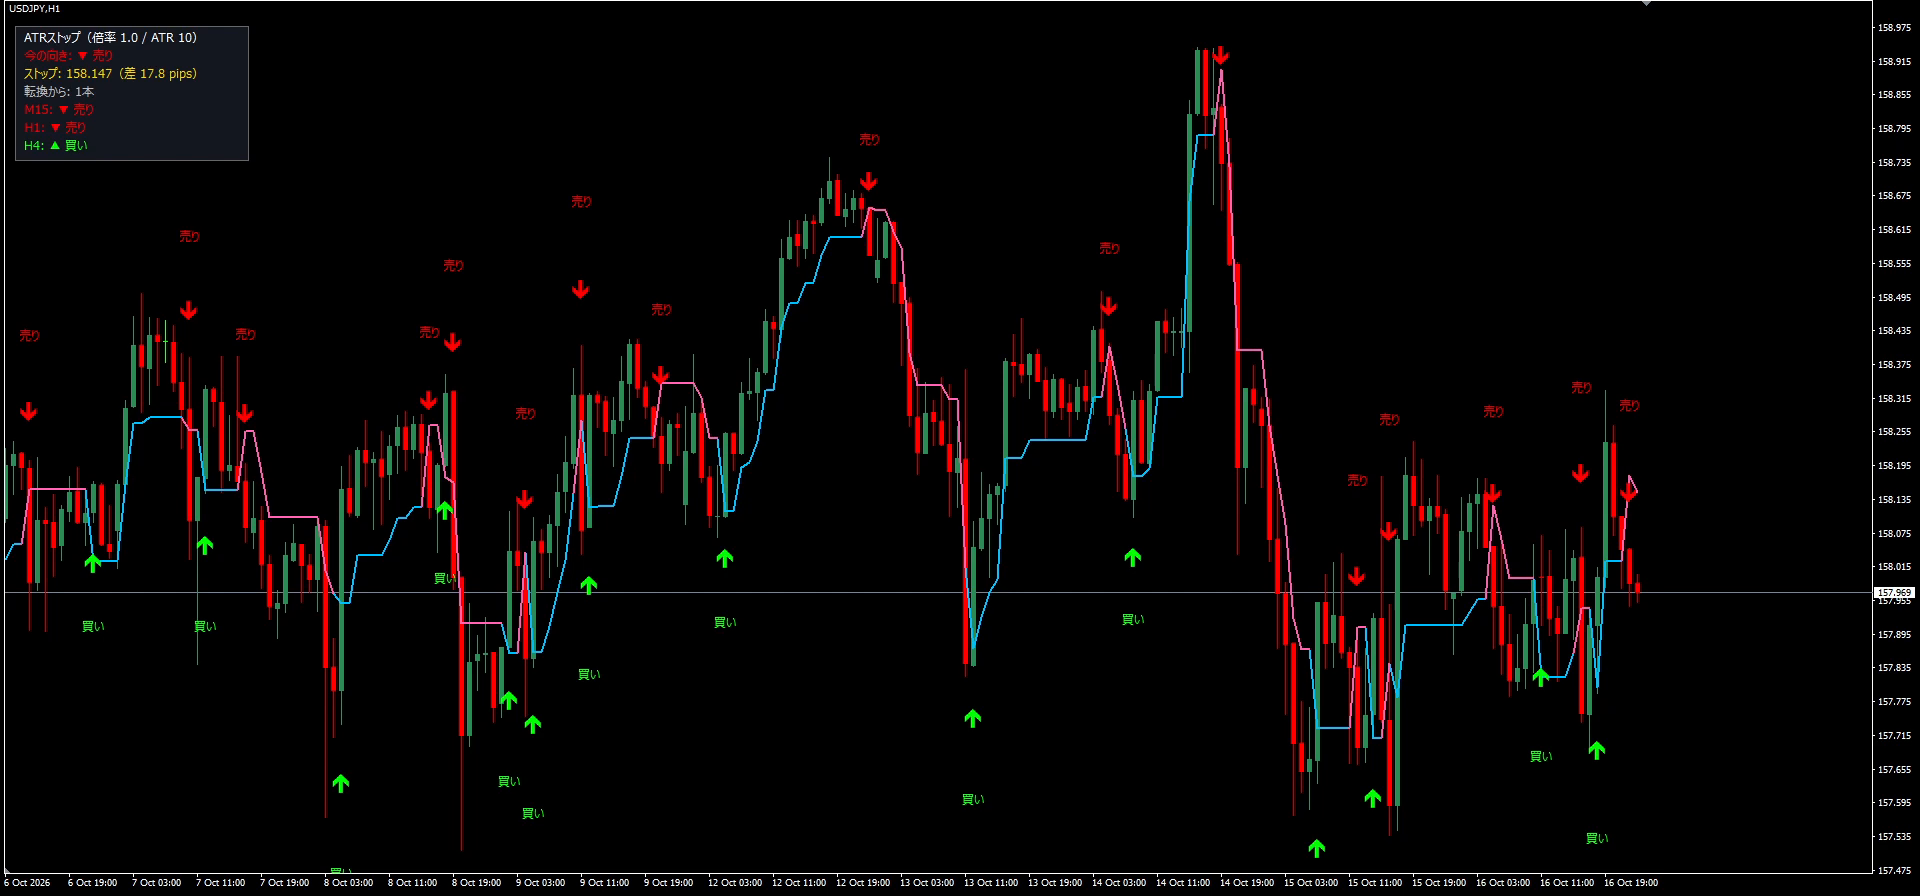The image size is (1920, 896).
Task: Click price scale label 158.915
Action: click(x=1894, y=62)
